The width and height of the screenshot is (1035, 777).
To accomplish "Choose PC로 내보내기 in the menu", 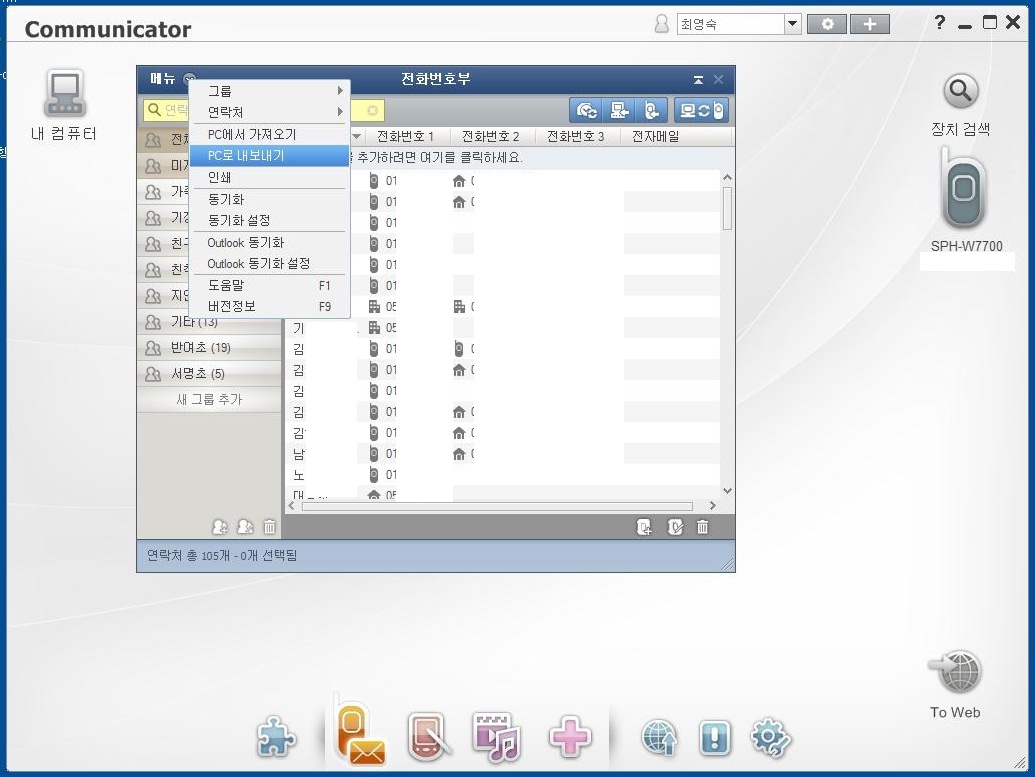I will (269, 156).
